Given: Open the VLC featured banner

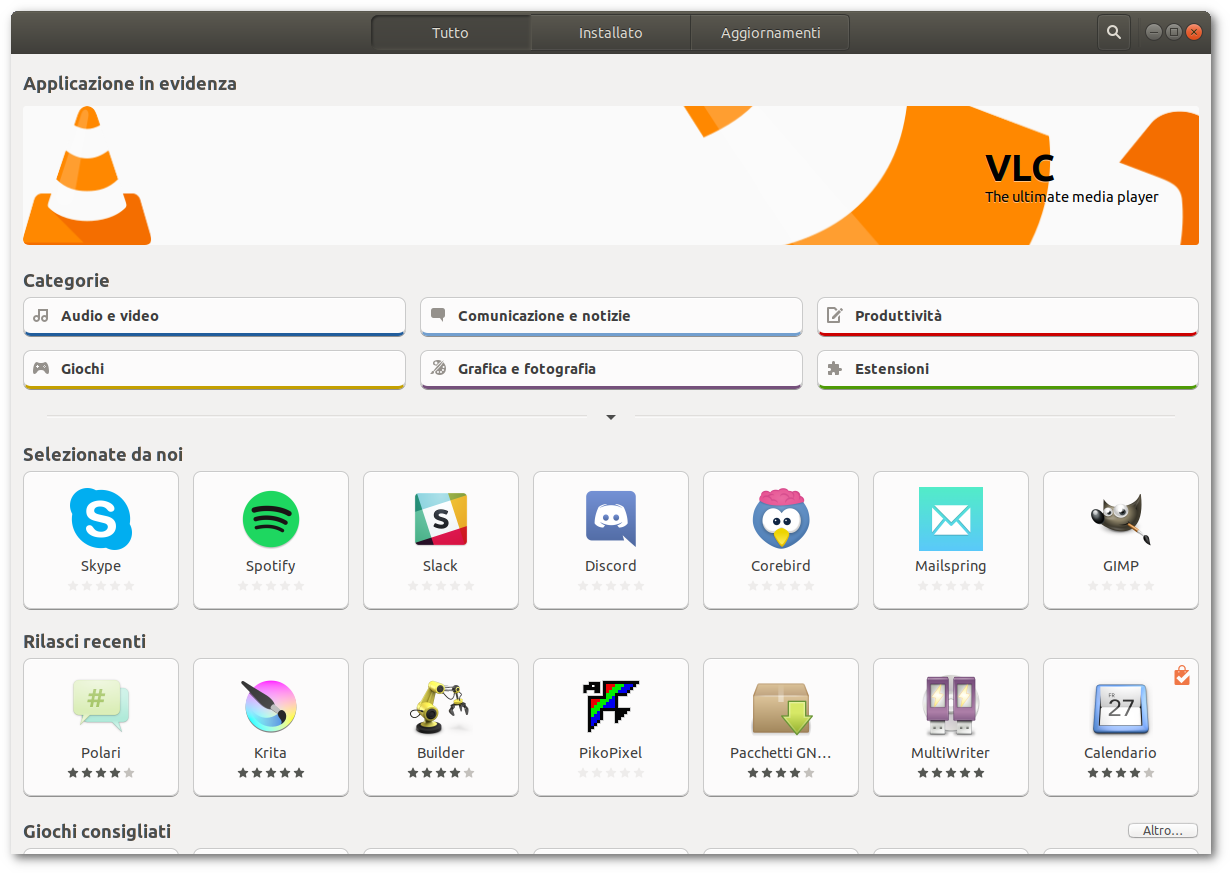Looking at the screenshot, I should coord(611,175).
